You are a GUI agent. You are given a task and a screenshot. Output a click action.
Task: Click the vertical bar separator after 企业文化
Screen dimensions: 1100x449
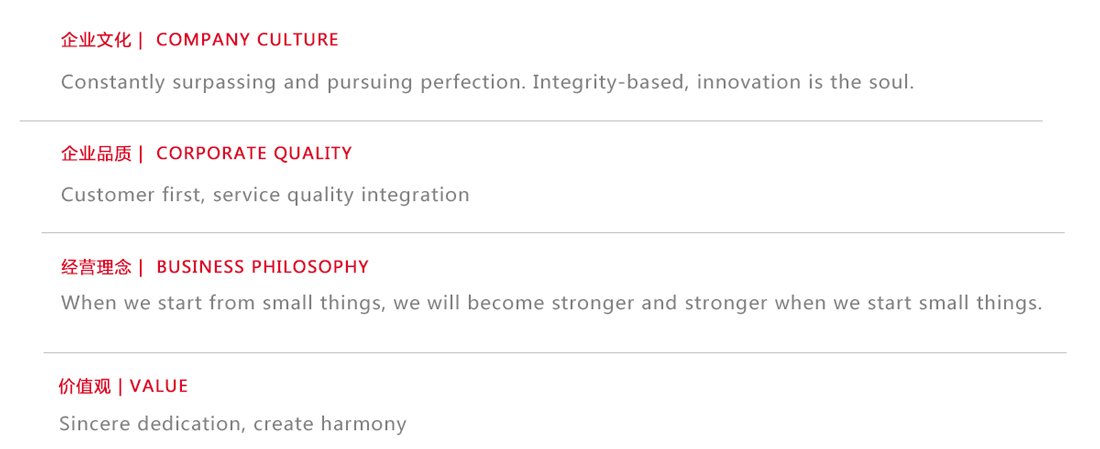pyautogui.click(x=141, y=40)
